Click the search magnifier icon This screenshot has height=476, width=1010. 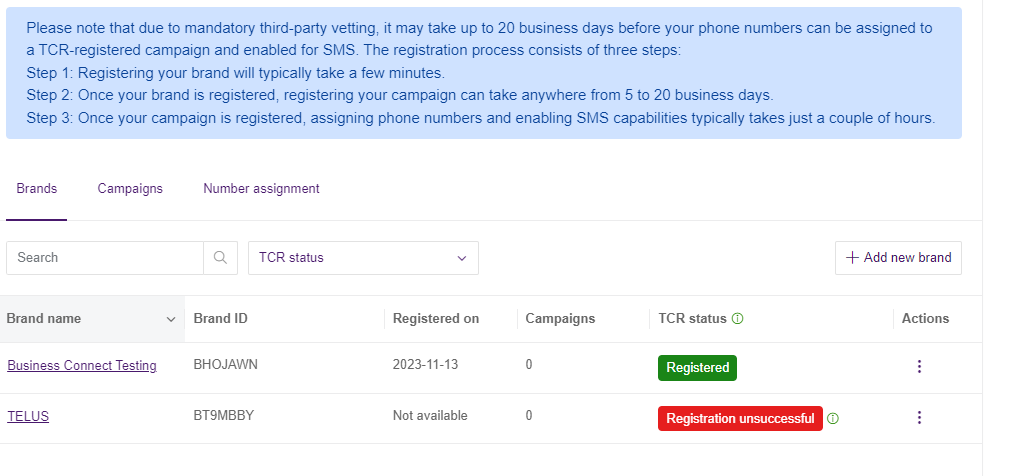220,258
